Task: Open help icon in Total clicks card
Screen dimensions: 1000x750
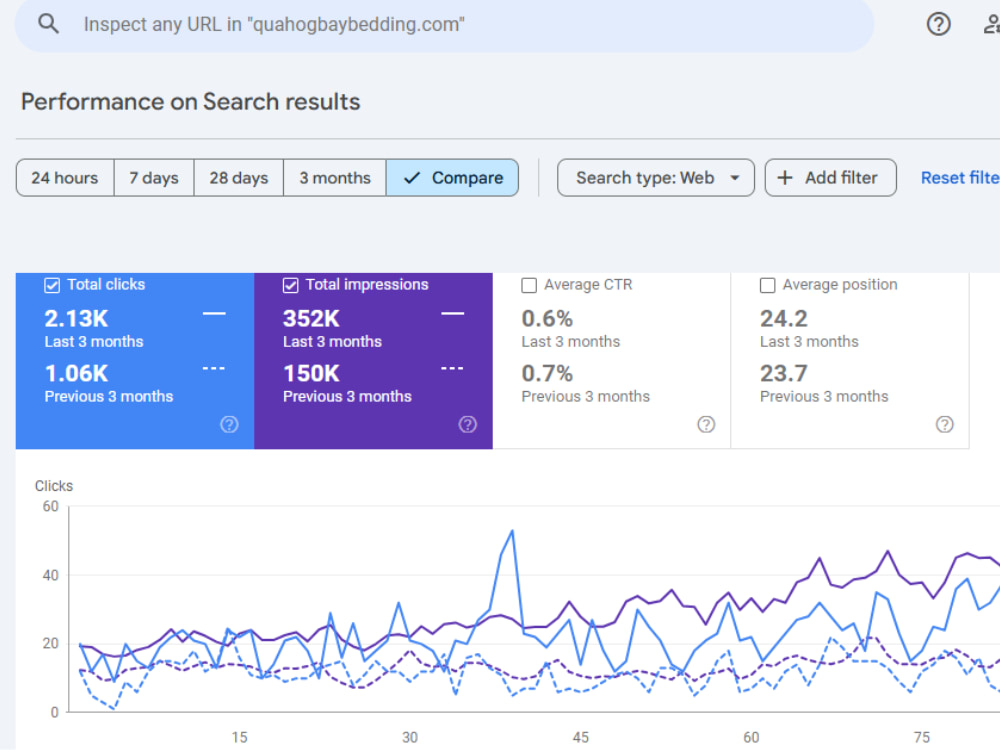Action: pos(229,424)
